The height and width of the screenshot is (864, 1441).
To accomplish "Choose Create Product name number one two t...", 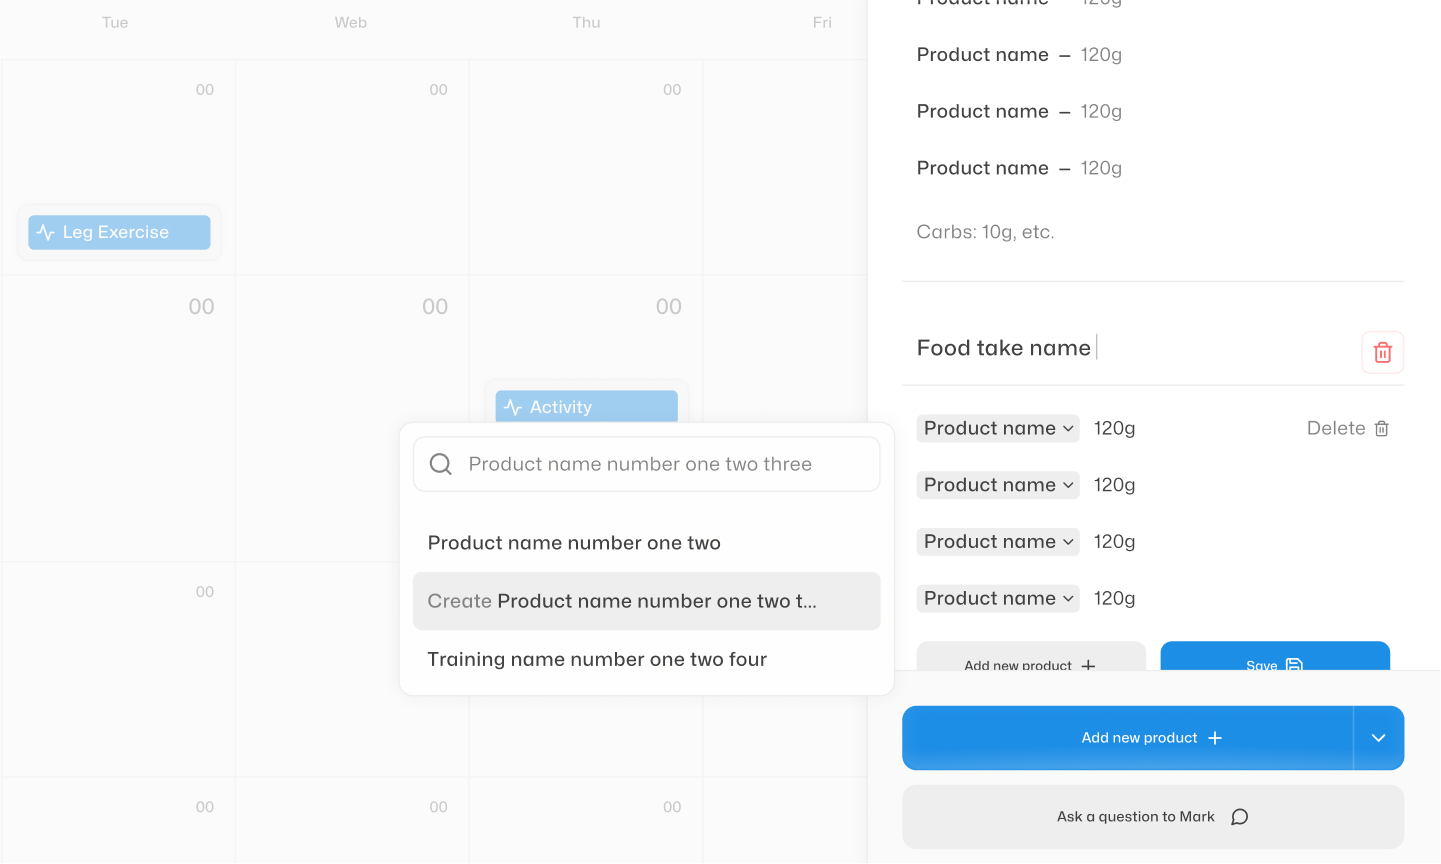I will [646, 601].
